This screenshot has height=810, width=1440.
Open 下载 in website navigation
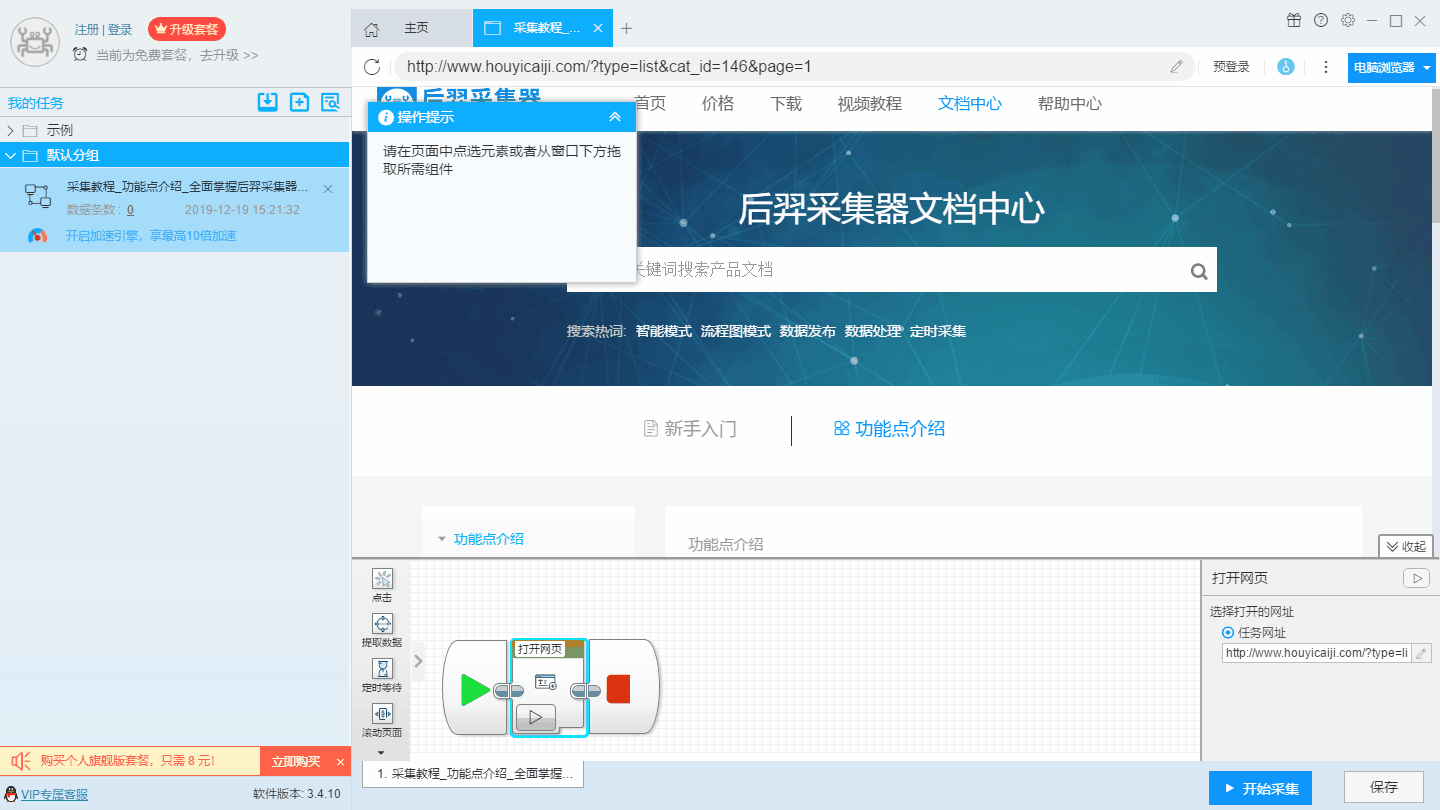click(x=786, y=104)
